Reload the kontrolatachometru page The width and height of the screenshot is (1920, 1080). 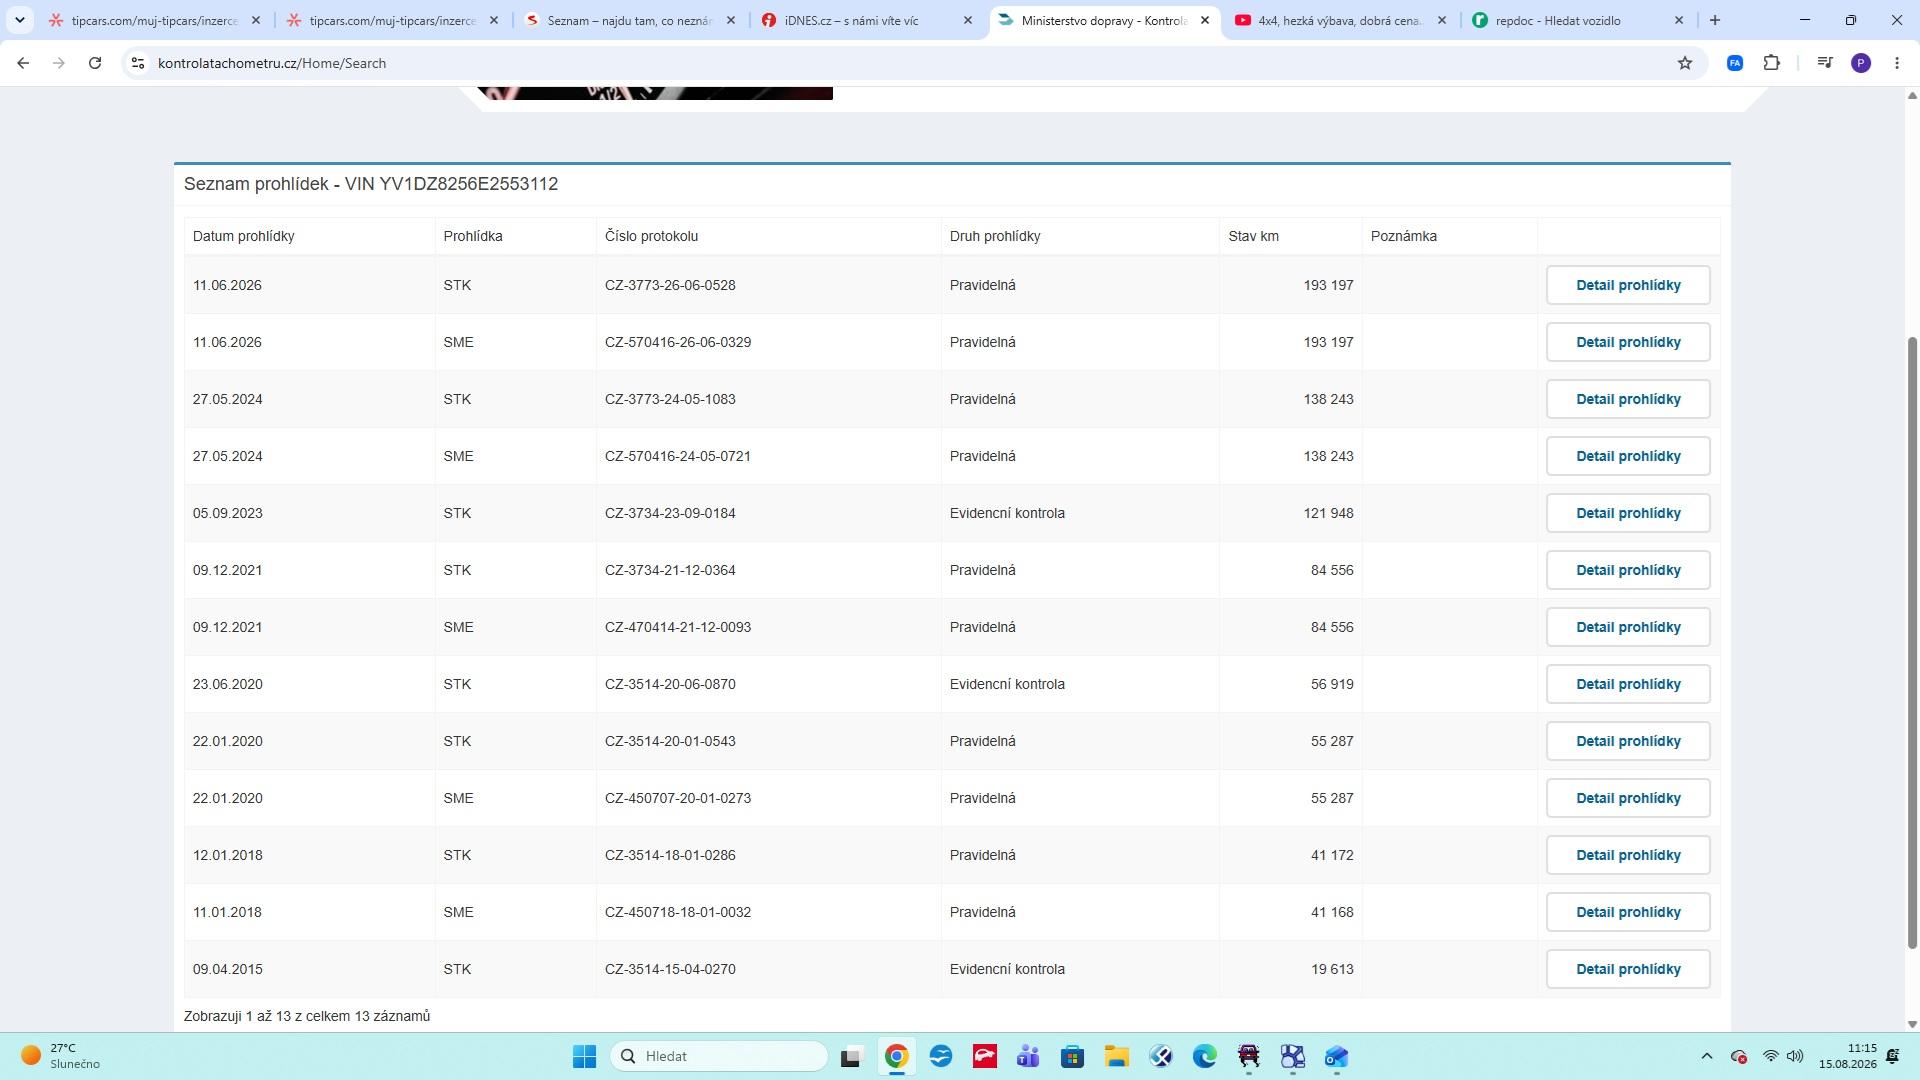click(95, 63)
